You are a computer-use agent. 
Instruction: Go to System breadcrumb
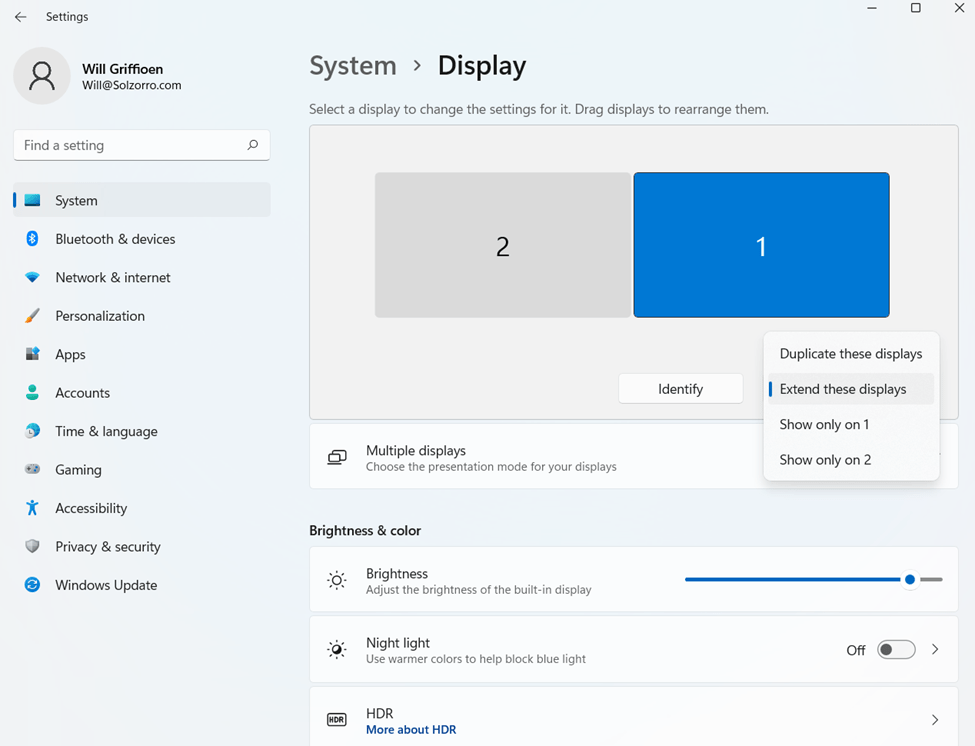(x=353, y=66)
